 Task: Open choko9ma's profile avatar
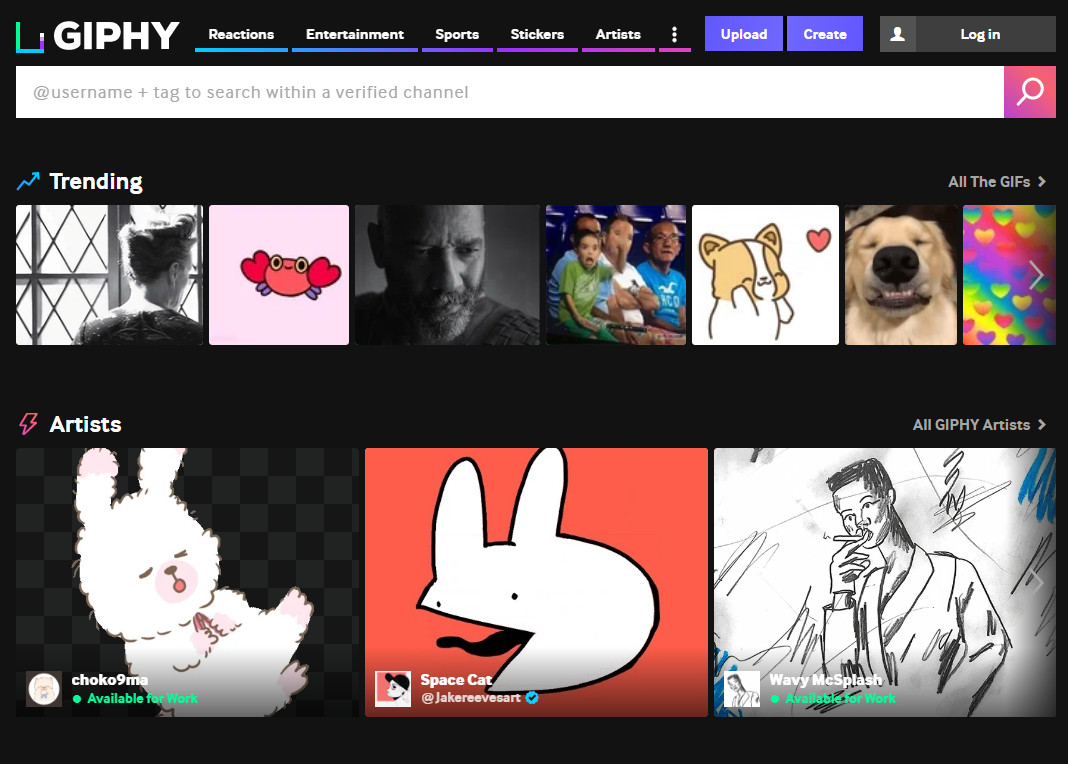point(44,689)
